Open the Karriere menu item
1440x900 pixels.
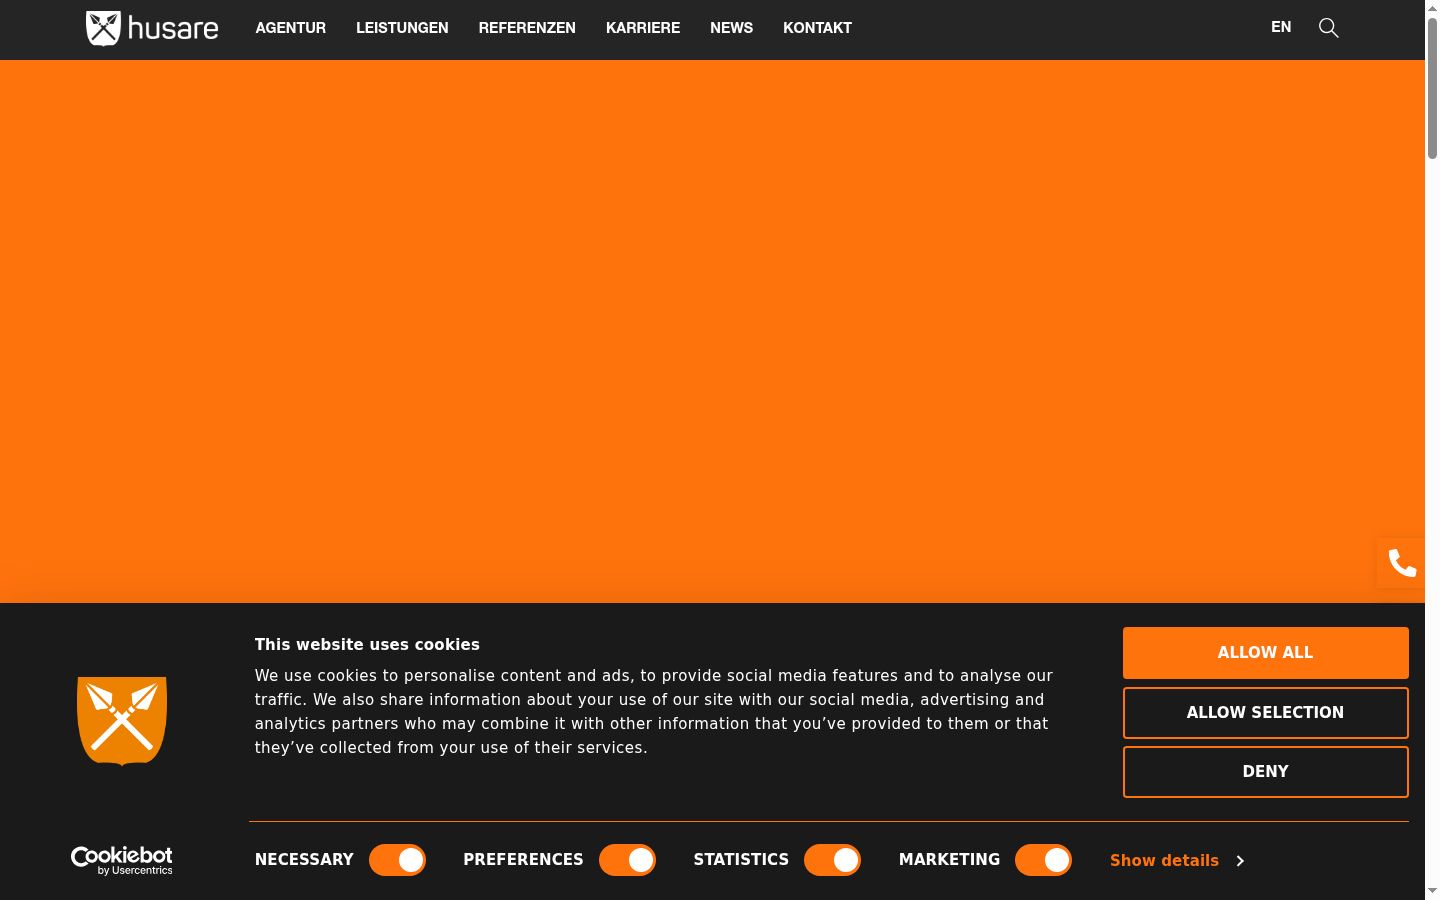[x=643, y=28]
